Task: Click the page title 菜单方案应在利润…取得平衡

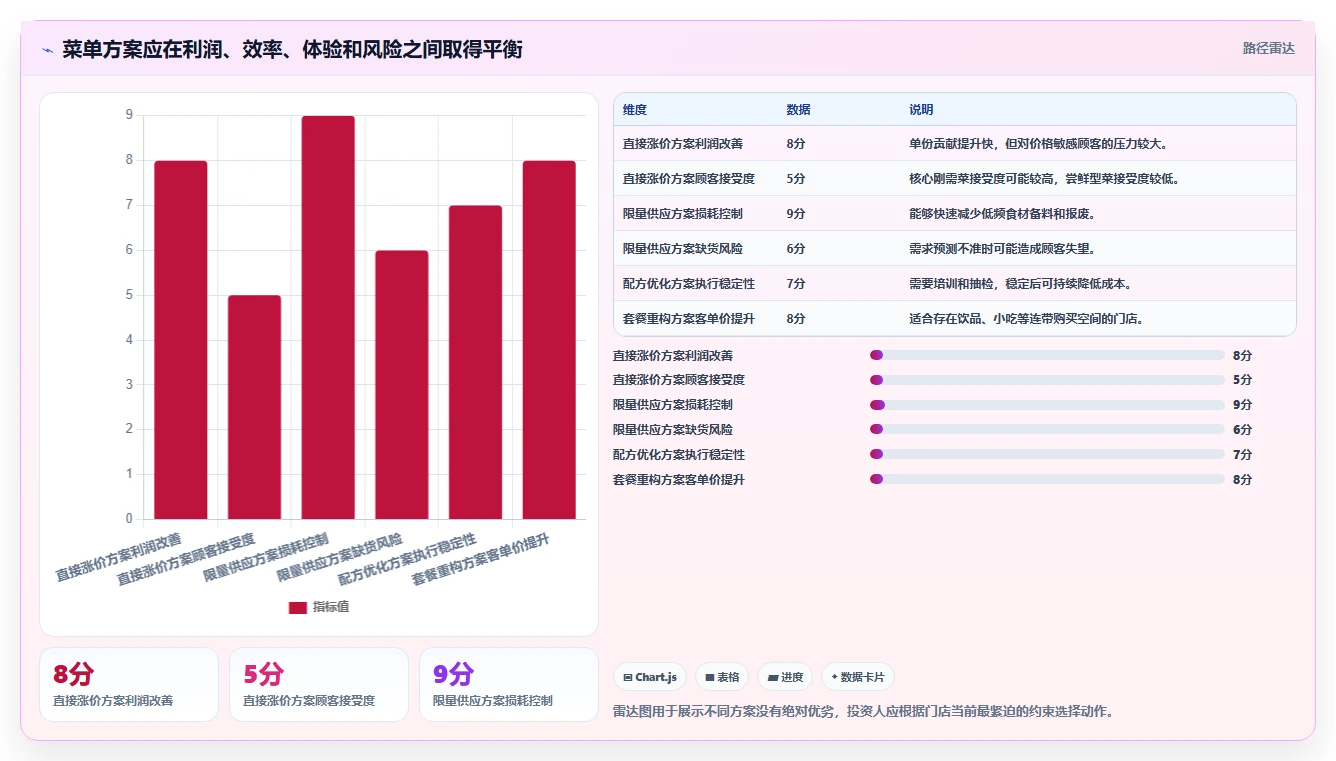Action: click(292, 49)
